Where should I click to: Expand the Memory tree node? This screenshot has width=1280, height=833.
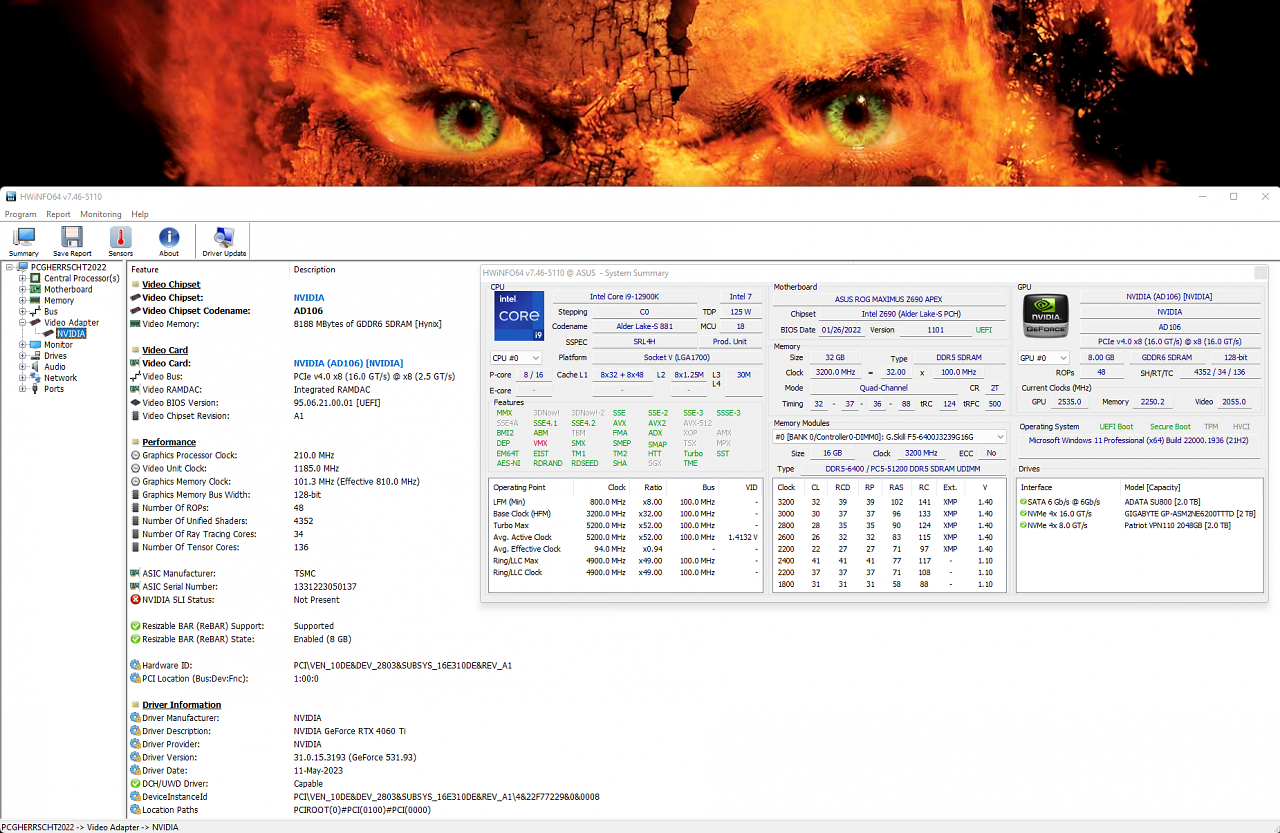pos(23,301)
